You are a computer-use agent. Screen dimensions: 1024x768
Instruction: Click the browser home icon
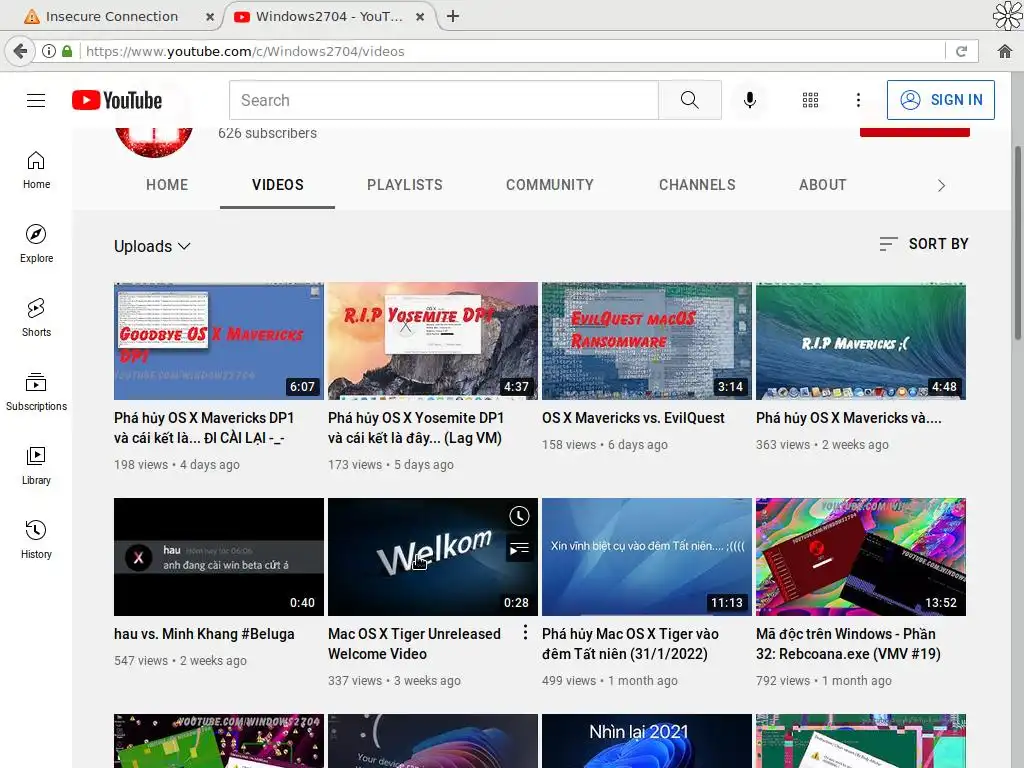coord(1004,51)
